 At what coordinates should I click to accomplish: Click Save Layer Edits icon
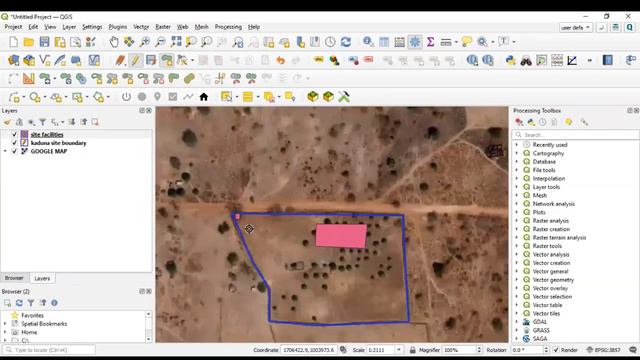[151, 60]
